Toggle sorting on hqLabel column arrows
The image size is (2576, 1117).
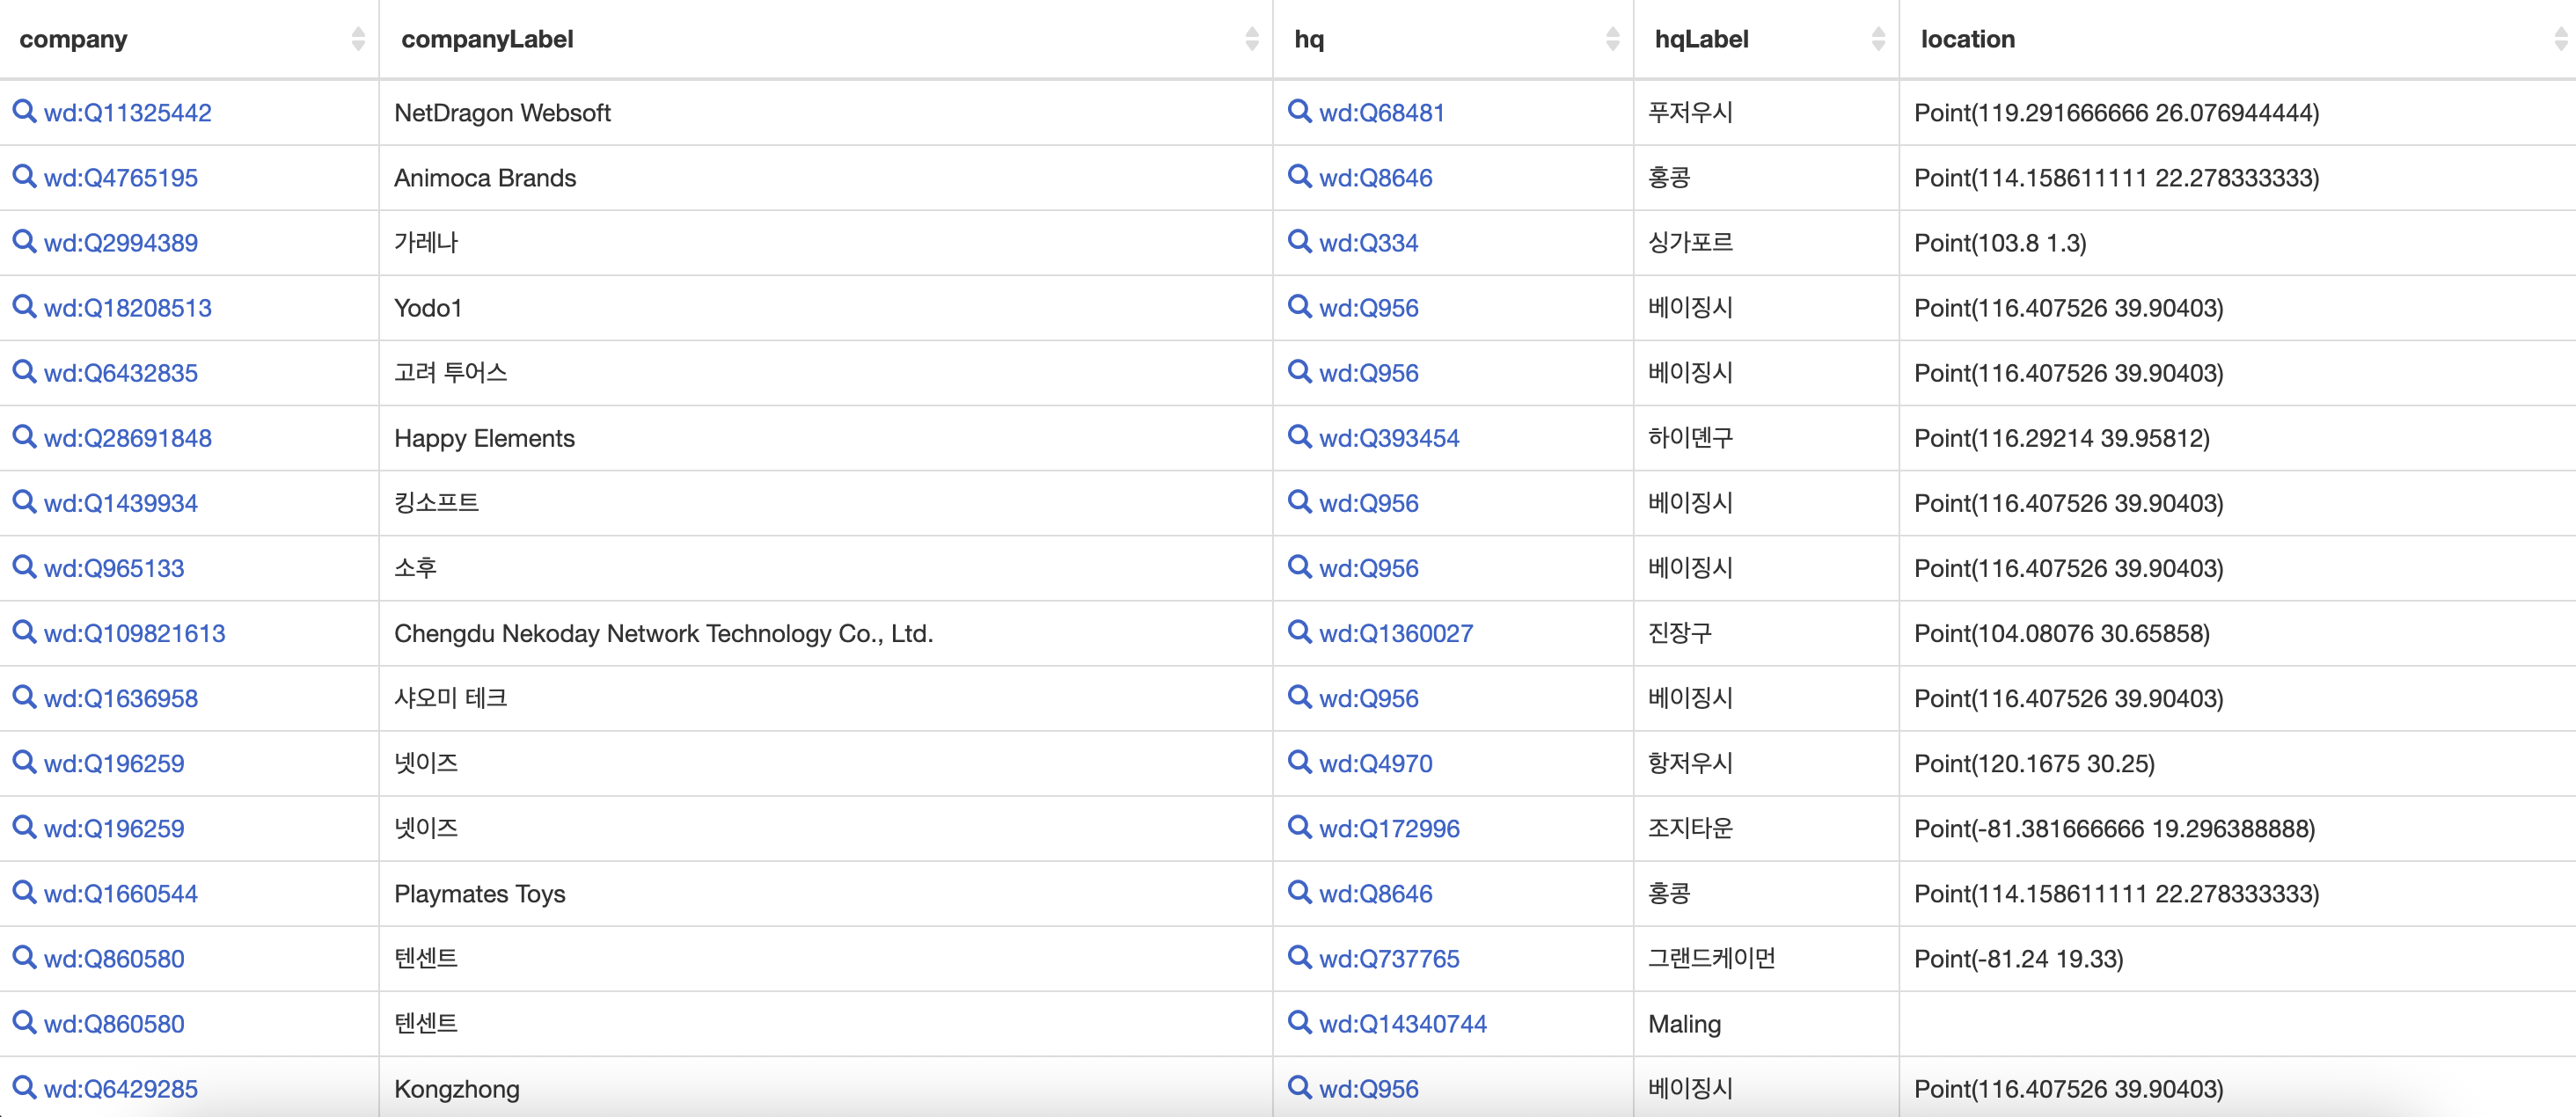coord(1878,39)
